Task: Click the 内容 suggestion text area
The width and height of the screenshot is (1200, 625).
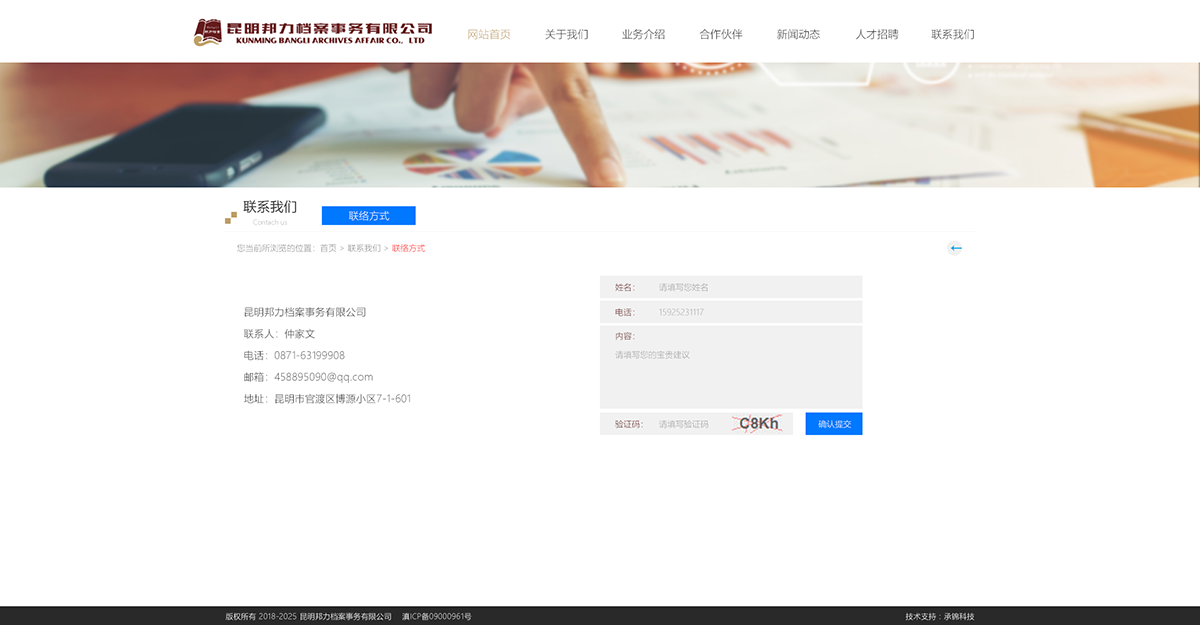Action: (x=730, y=370)
